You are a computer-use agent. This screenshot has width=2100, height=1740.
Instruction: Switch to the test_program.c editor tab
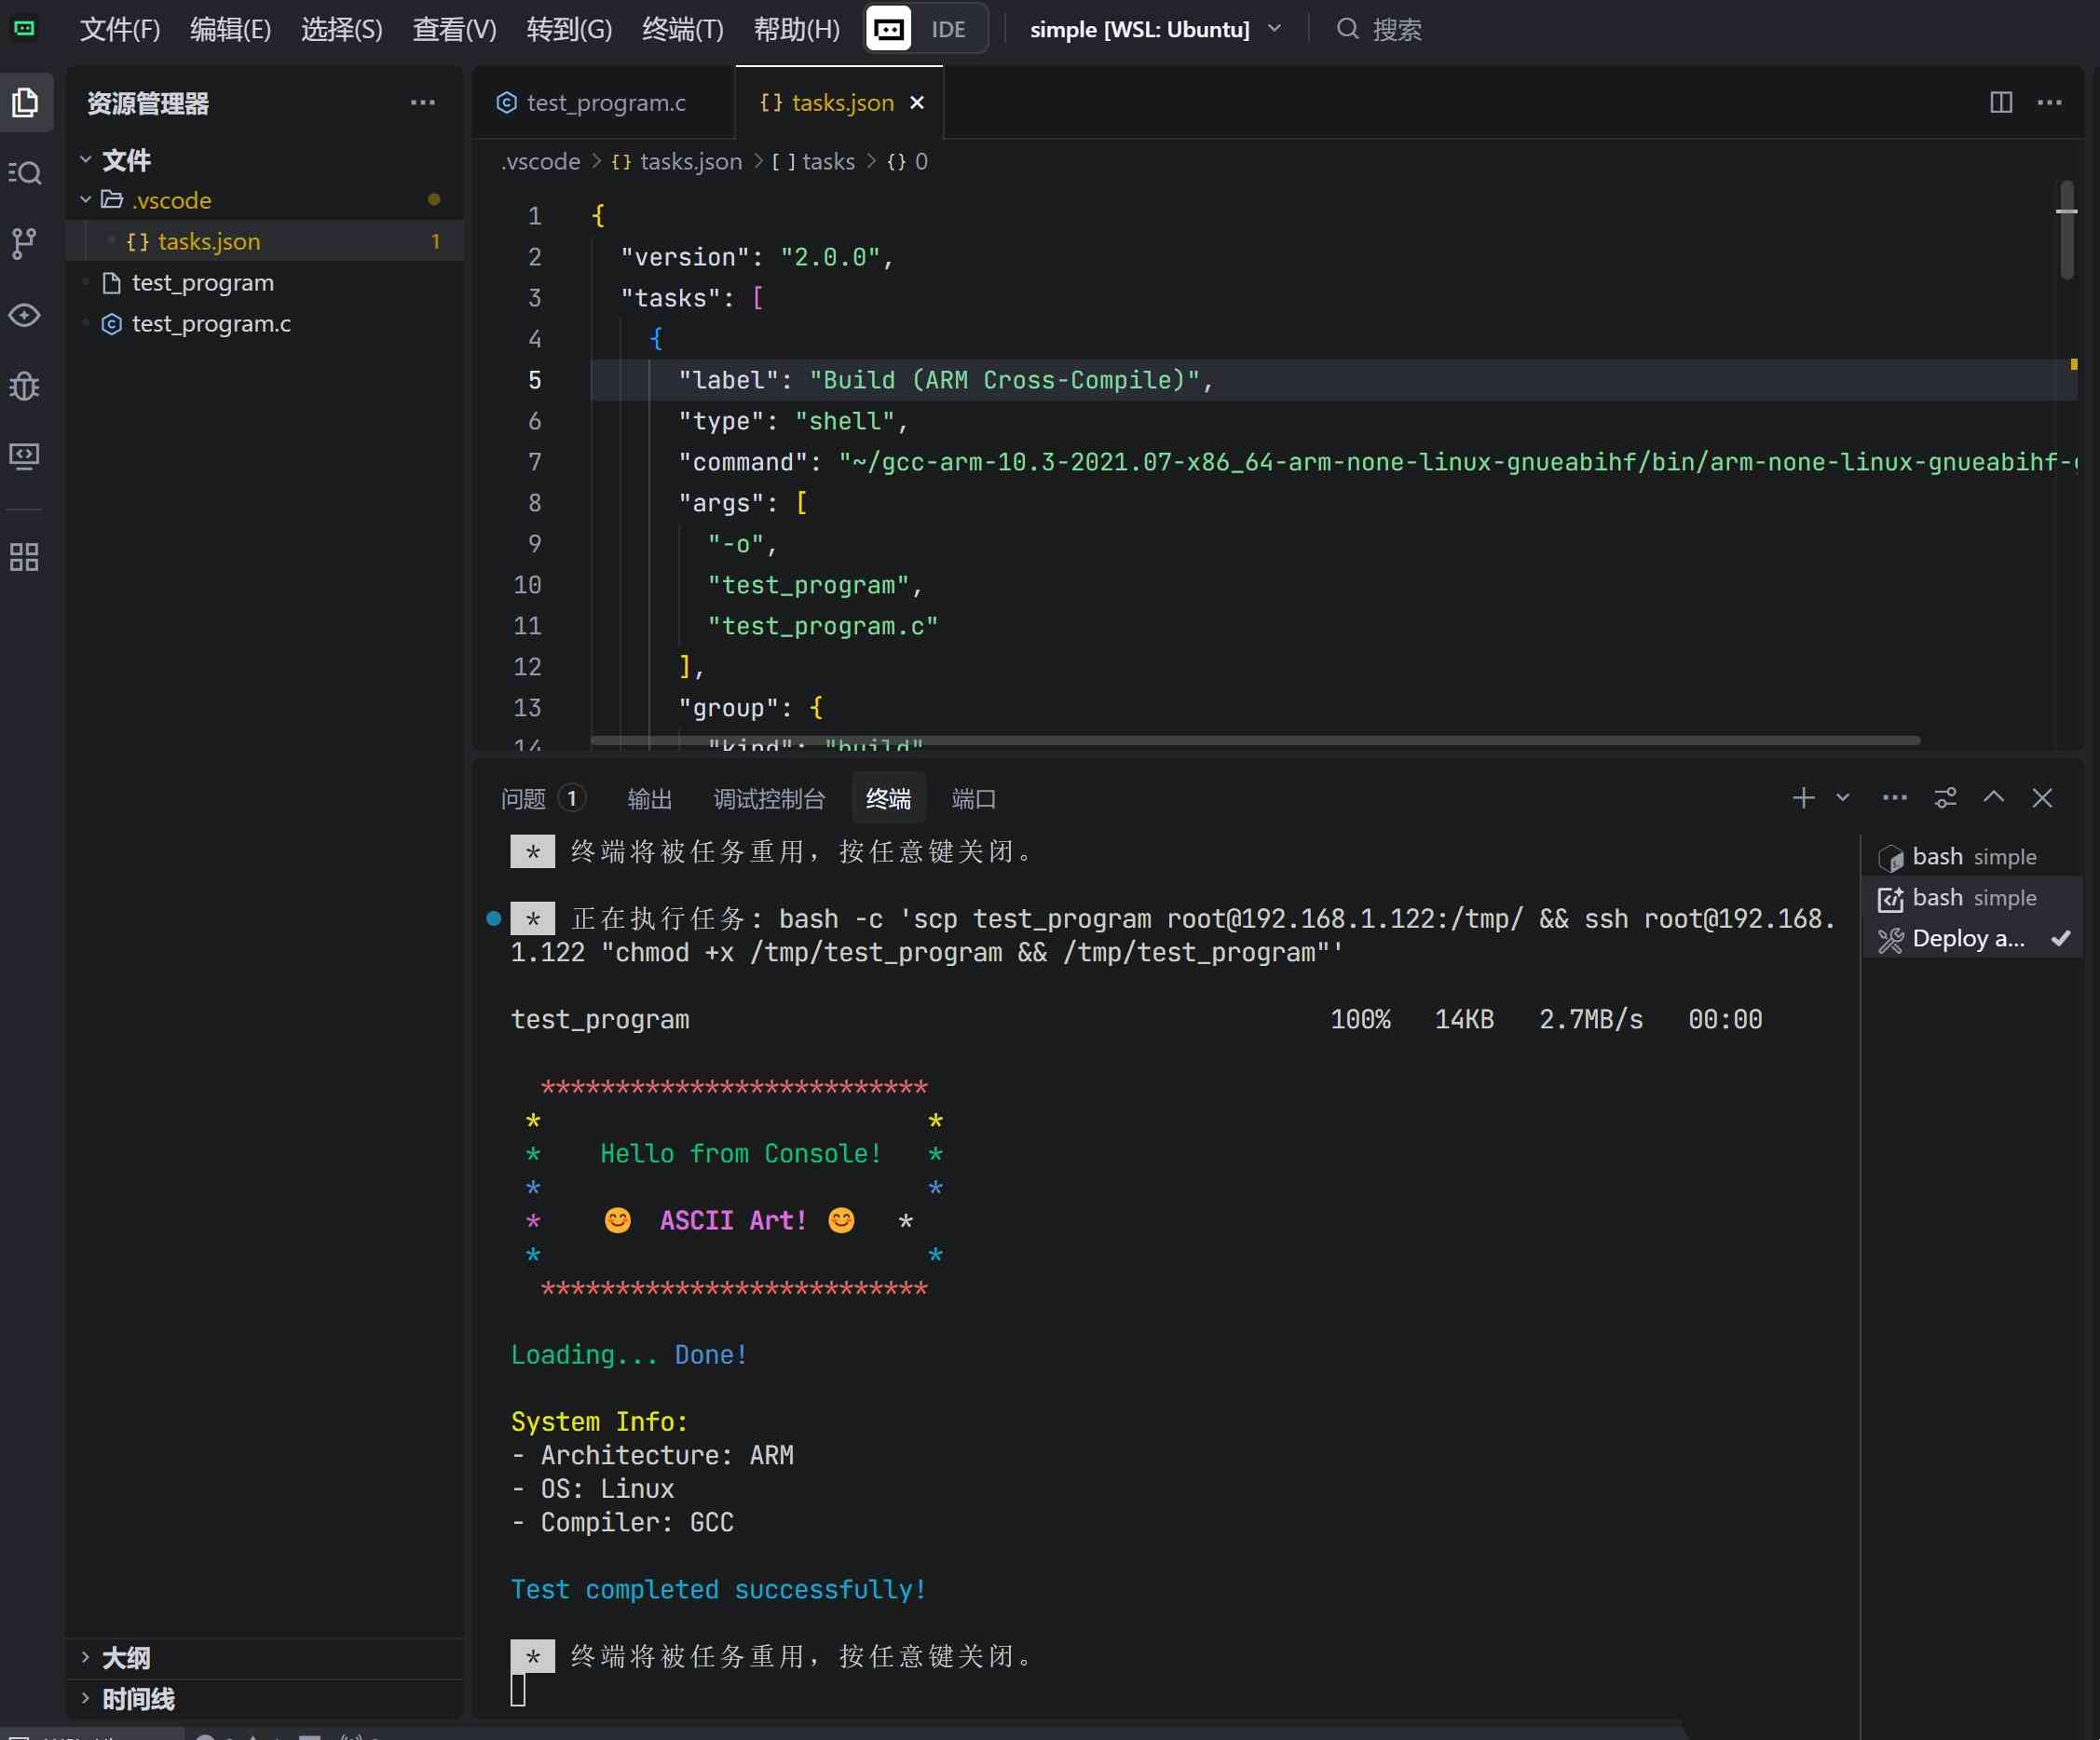(x=604, y=103)
